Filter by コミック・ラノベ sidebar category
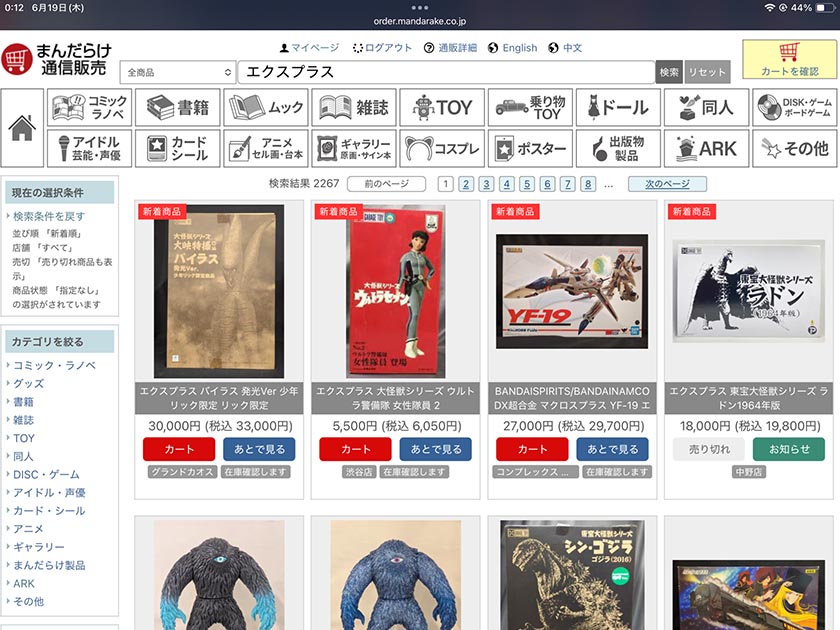 (55, 365)
